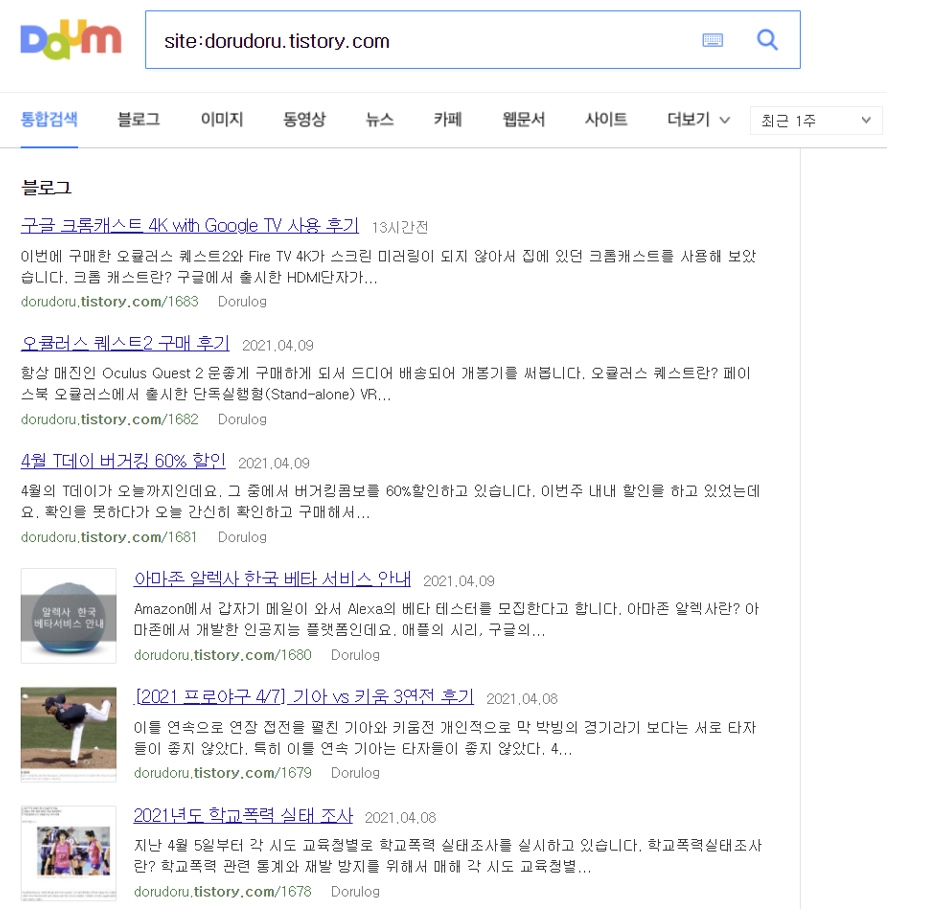932x912 pixels.
Task: Open 오큘러스 퀘스트2 구매 후기 post
Action: pyautogui.click(x=125, y=344)
